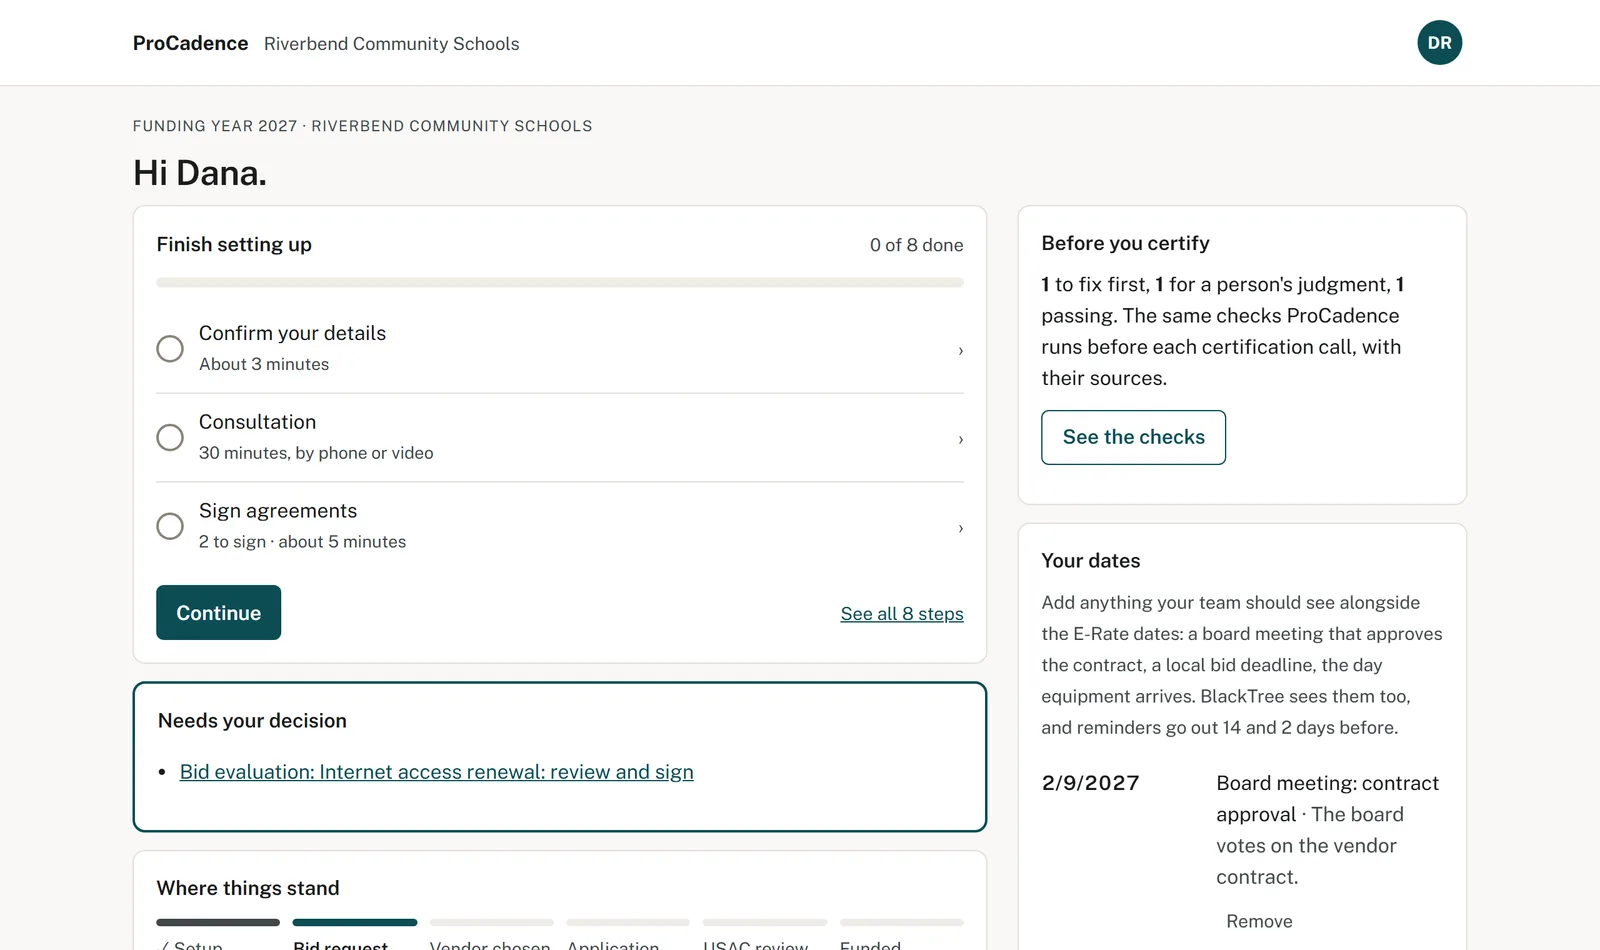Select Riverbend Community Schools header text
This screenshot has height=950, width=1600.
[x=391, y=44]
